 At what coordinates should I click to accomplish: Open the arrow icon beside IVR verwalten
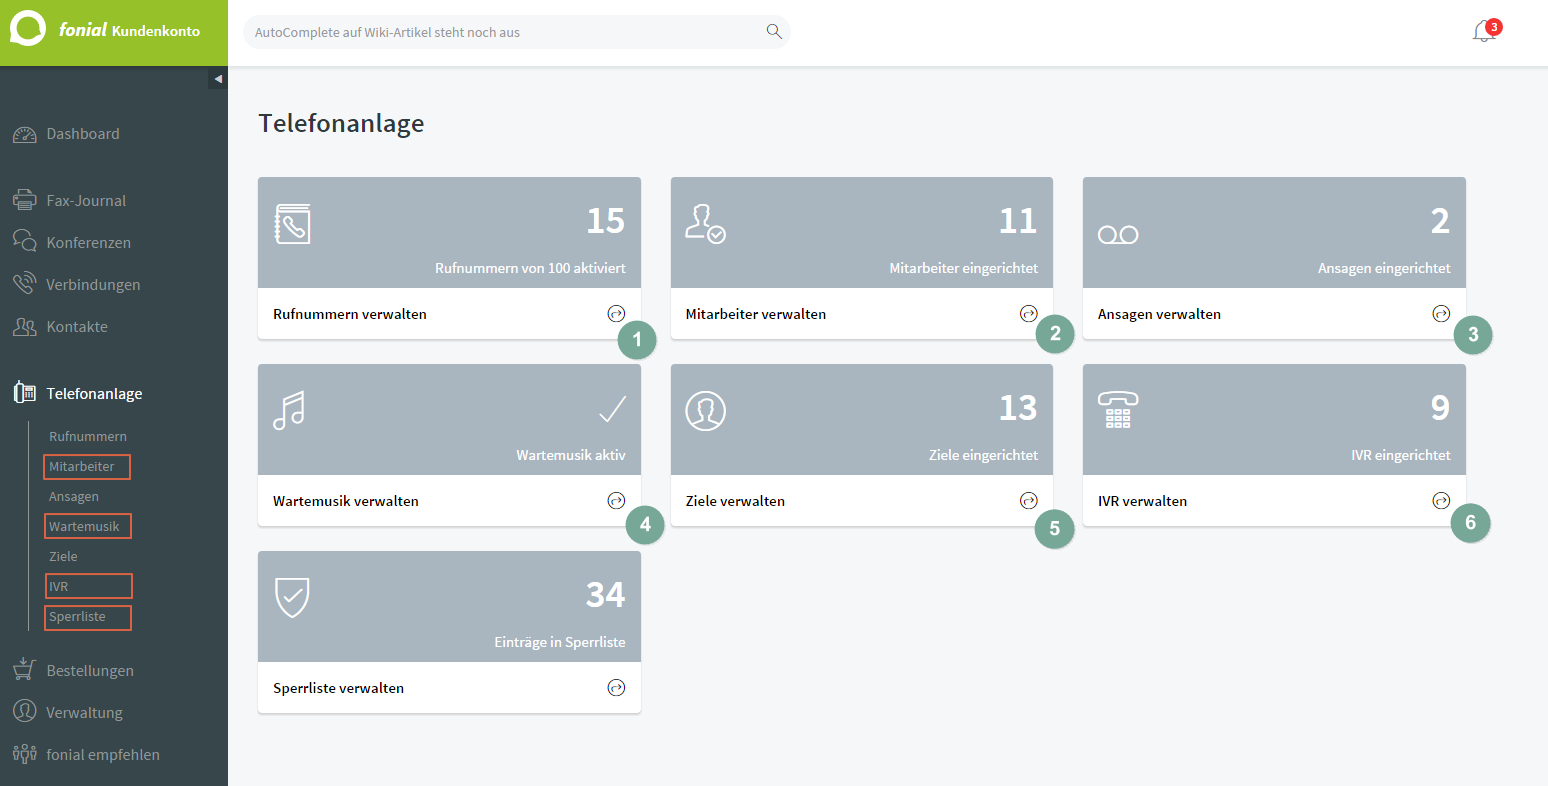pos(1440,501)
